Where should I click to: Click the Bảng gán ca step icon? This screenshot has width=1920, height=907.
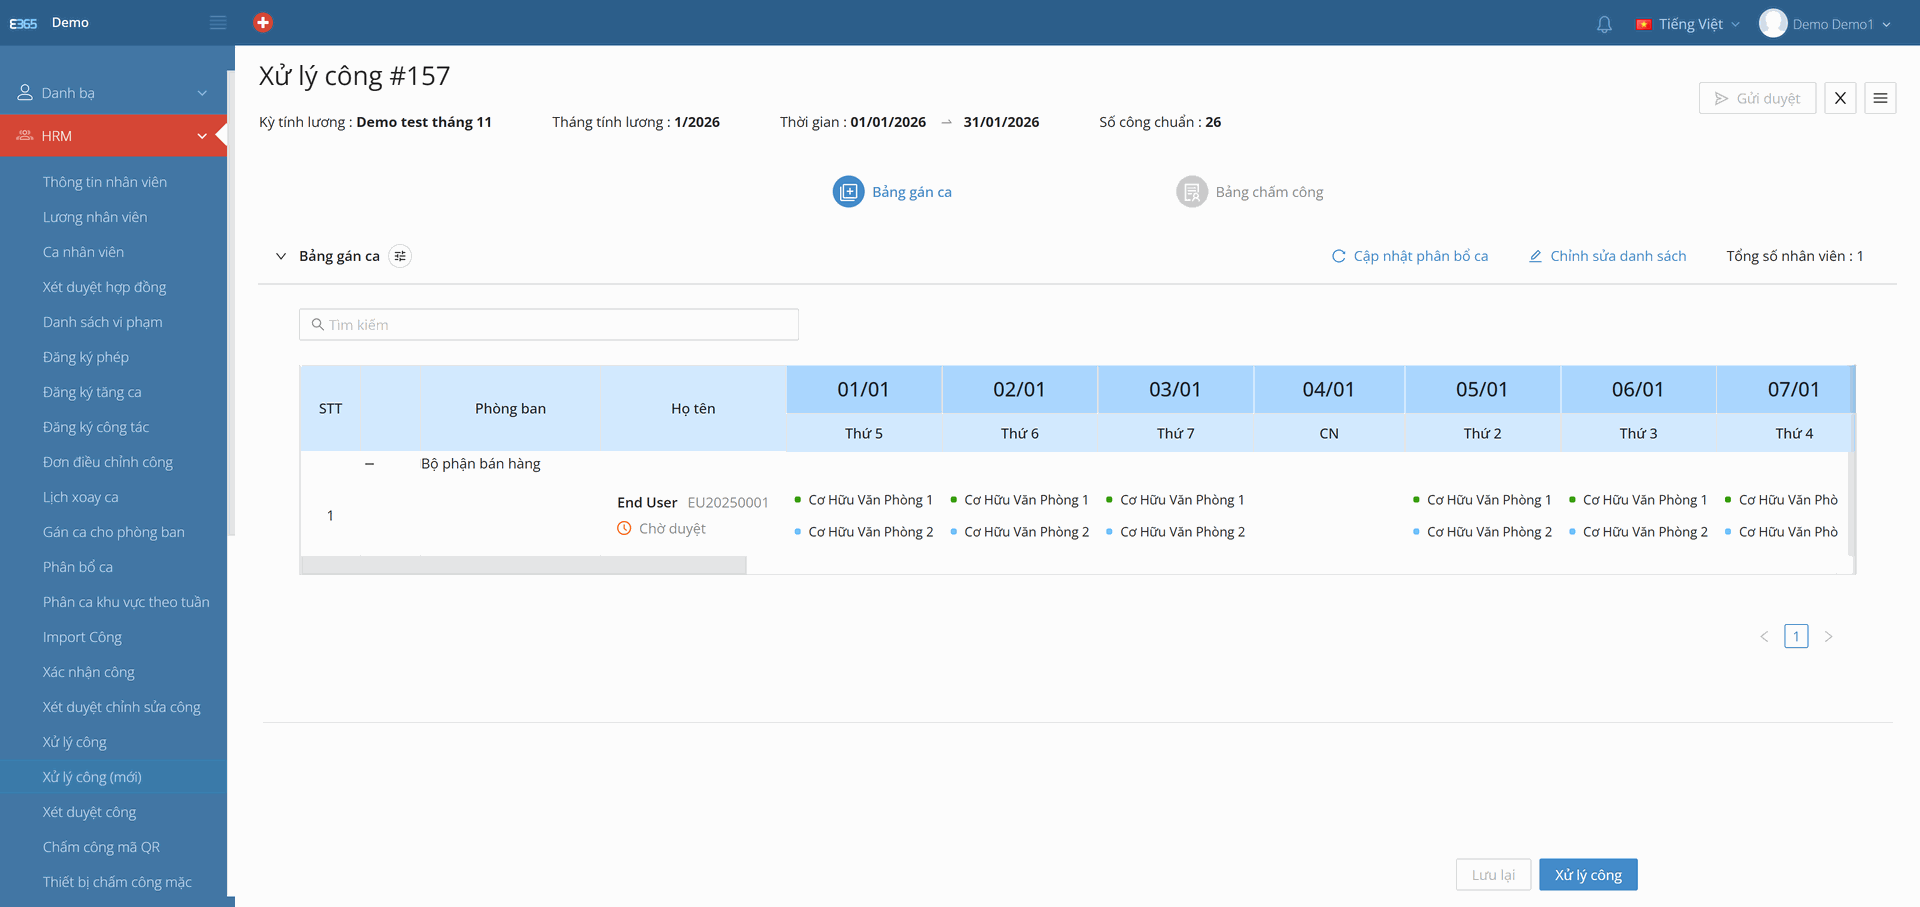[x=848, y=192]
